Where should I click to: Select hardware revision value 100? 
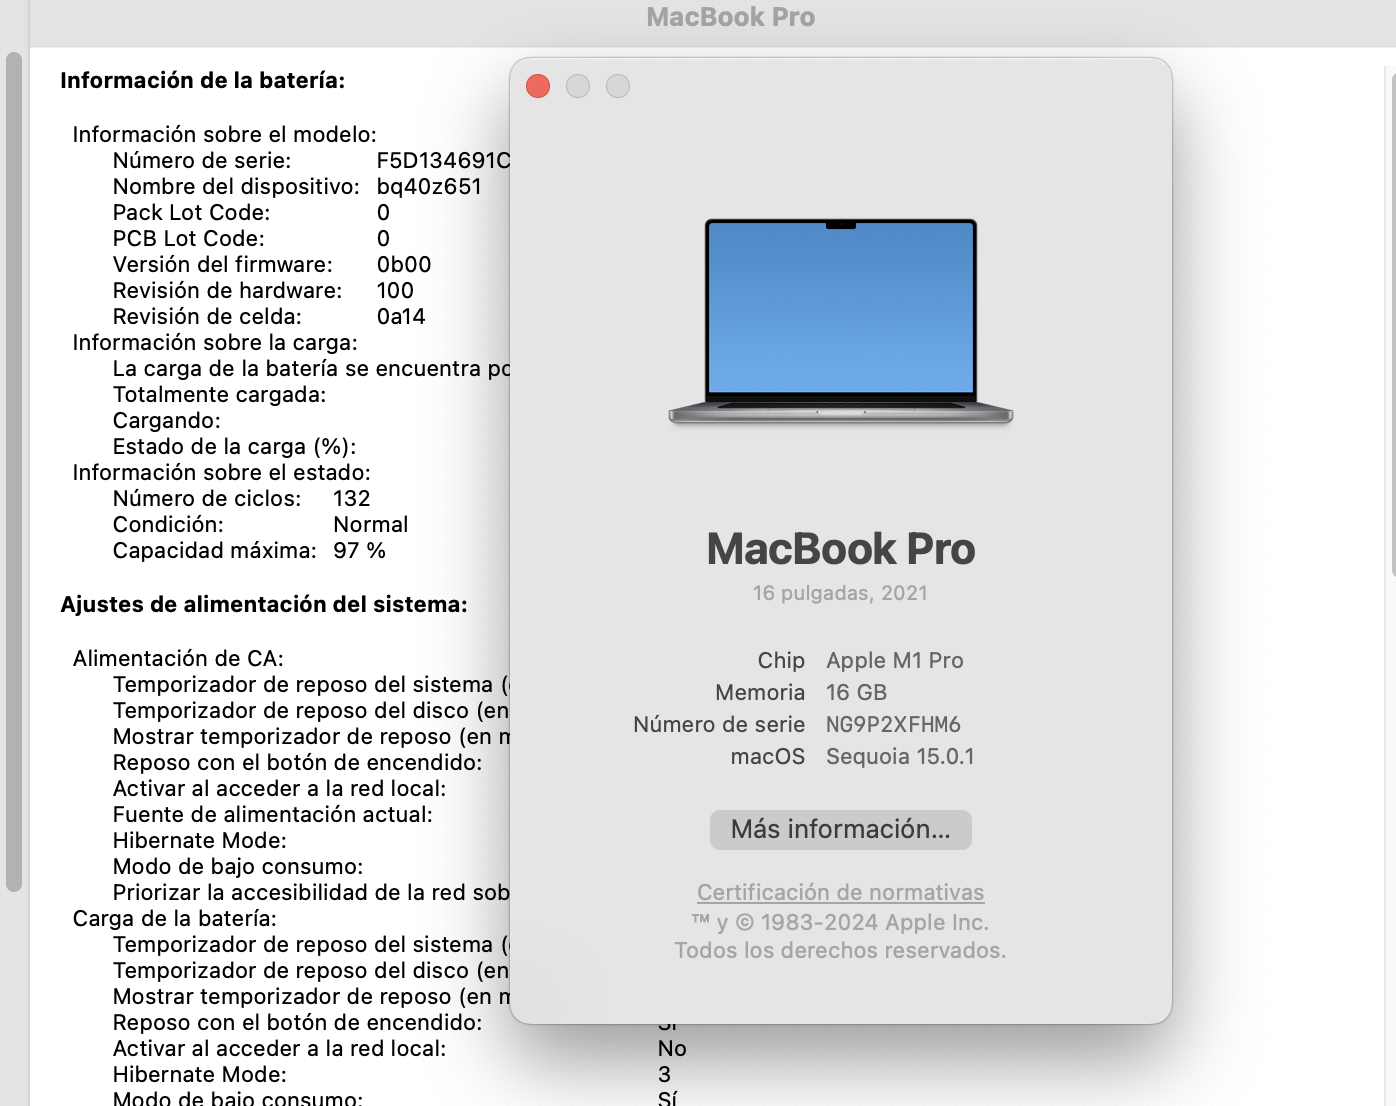(395, 290)
